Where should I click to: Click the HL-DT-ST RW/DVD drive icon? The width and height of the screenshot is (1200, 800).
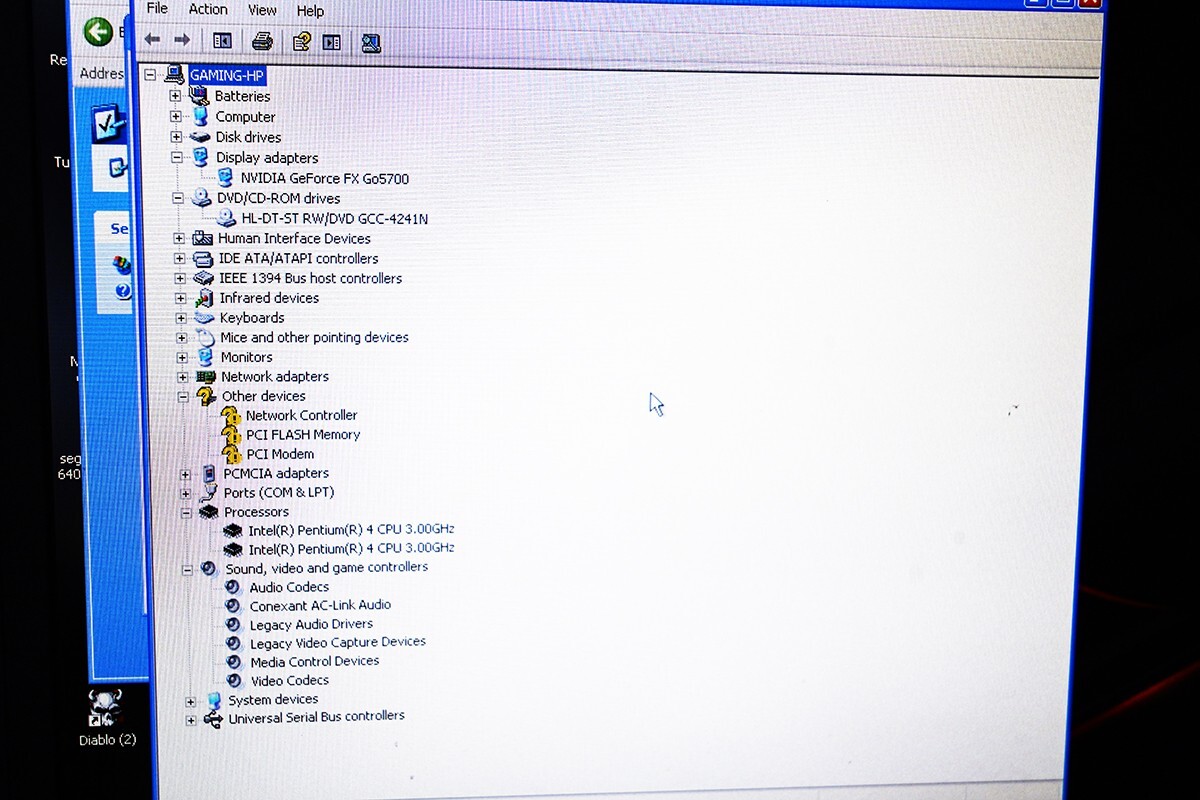pyautogui.click(x=226, y=218)
